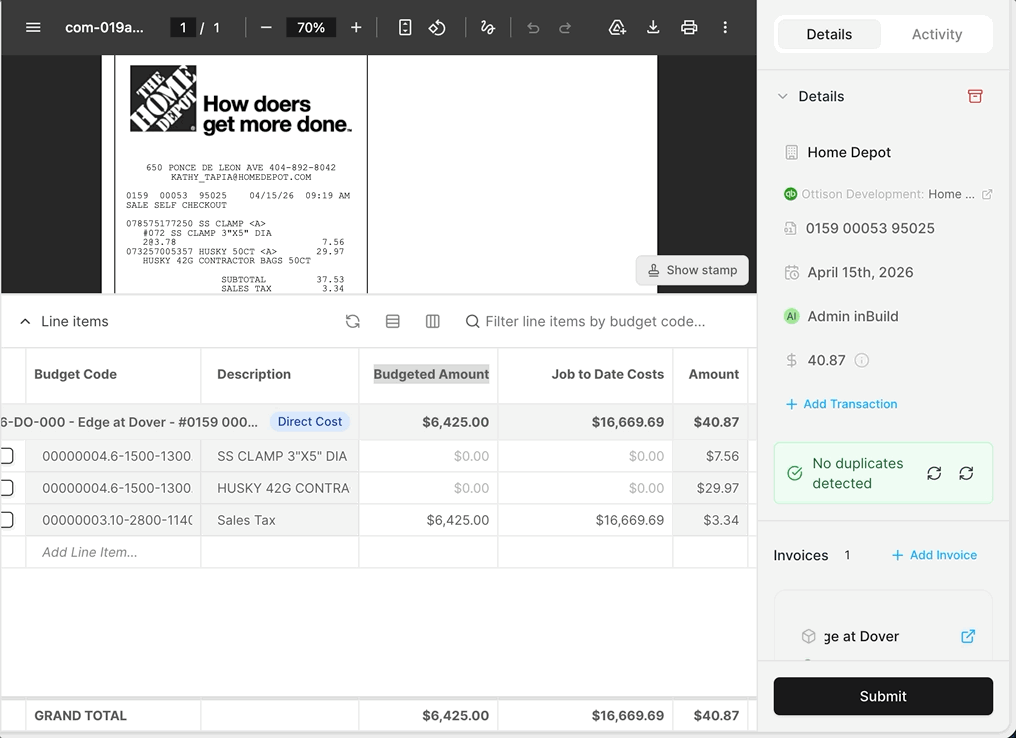Click the Home Depot vendor name
1016x738 pixels.
point(849,152)
